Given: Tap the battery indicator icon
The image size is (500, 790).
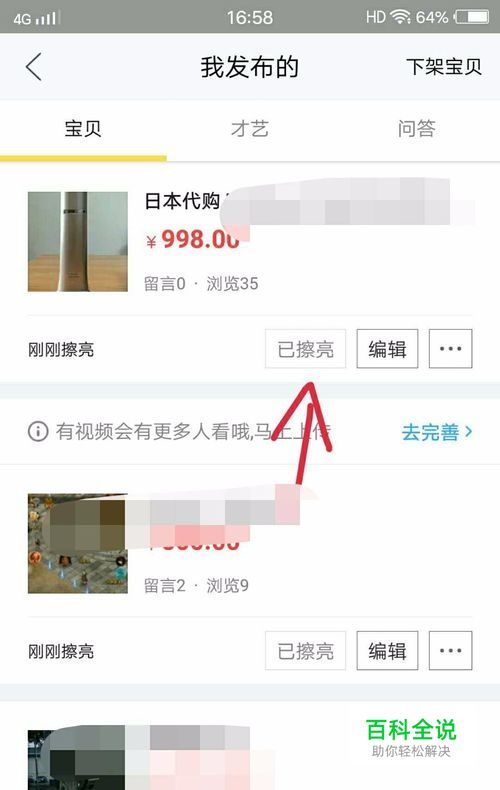Looking at the screenshot, I should pos(472,18).
